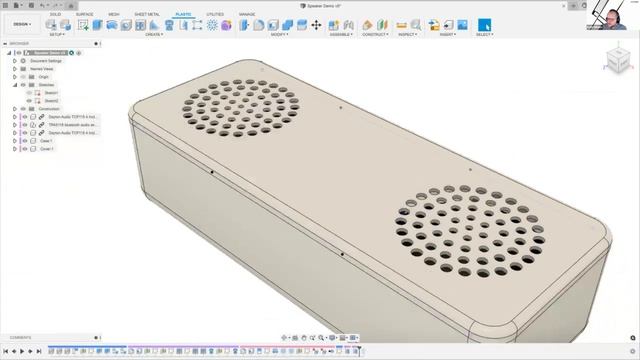Viewport: 640px width, 360px height.
Task: Toggle visibility of Sketch2
Action: (29, 101)
